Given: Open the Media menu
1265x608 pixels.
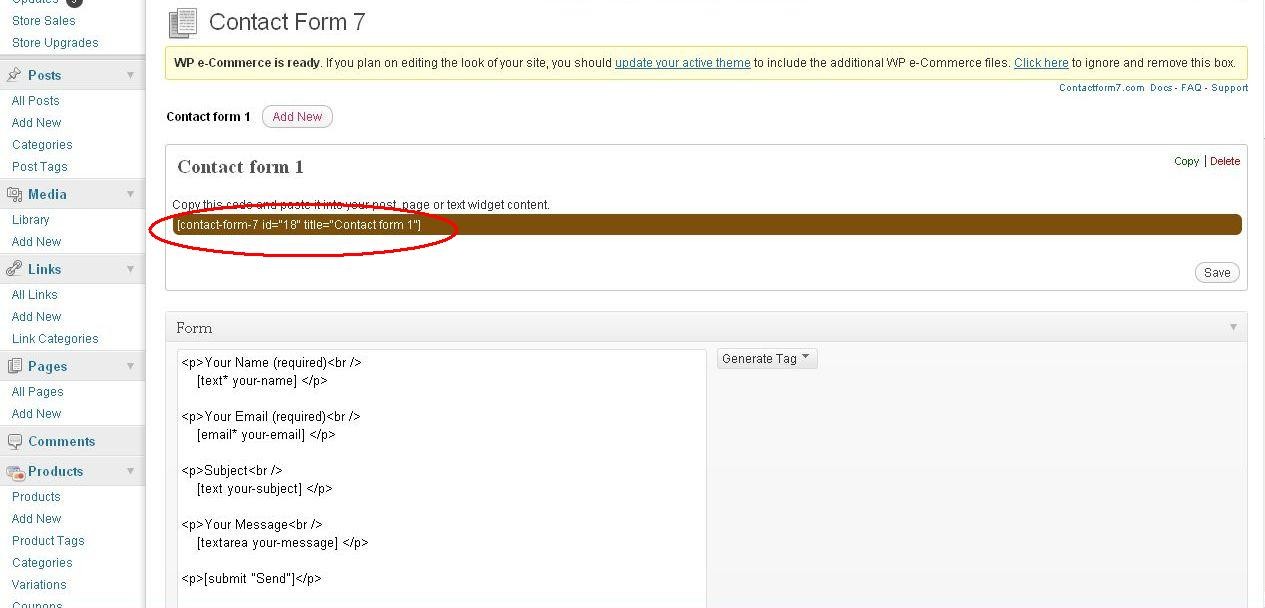Looking at the screenshot, I should pos(47,194).
